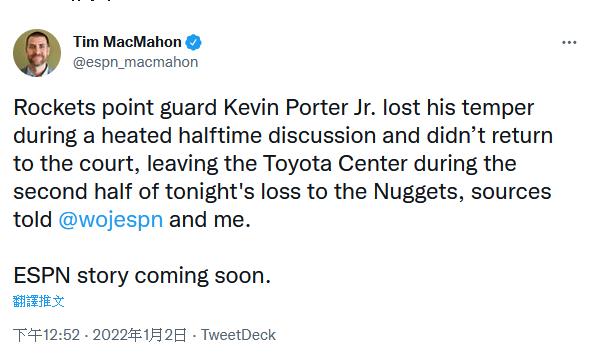Click the word 'Rockets' starting the tweet
The height and width of the screenshot is (360, 594).
pos(55,108)
